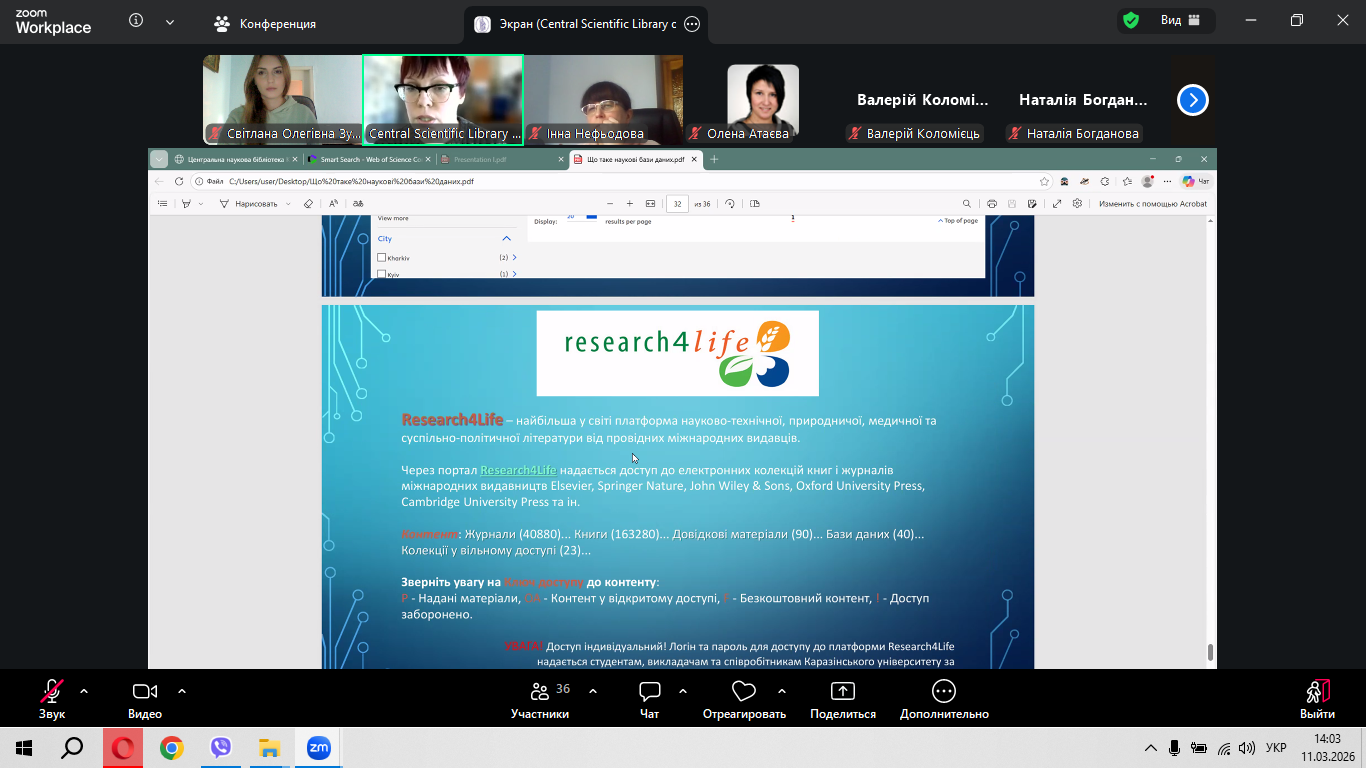Switch to the Conference tab
This screenshot has width=1366, height=768.
click(x=266, y=24)
